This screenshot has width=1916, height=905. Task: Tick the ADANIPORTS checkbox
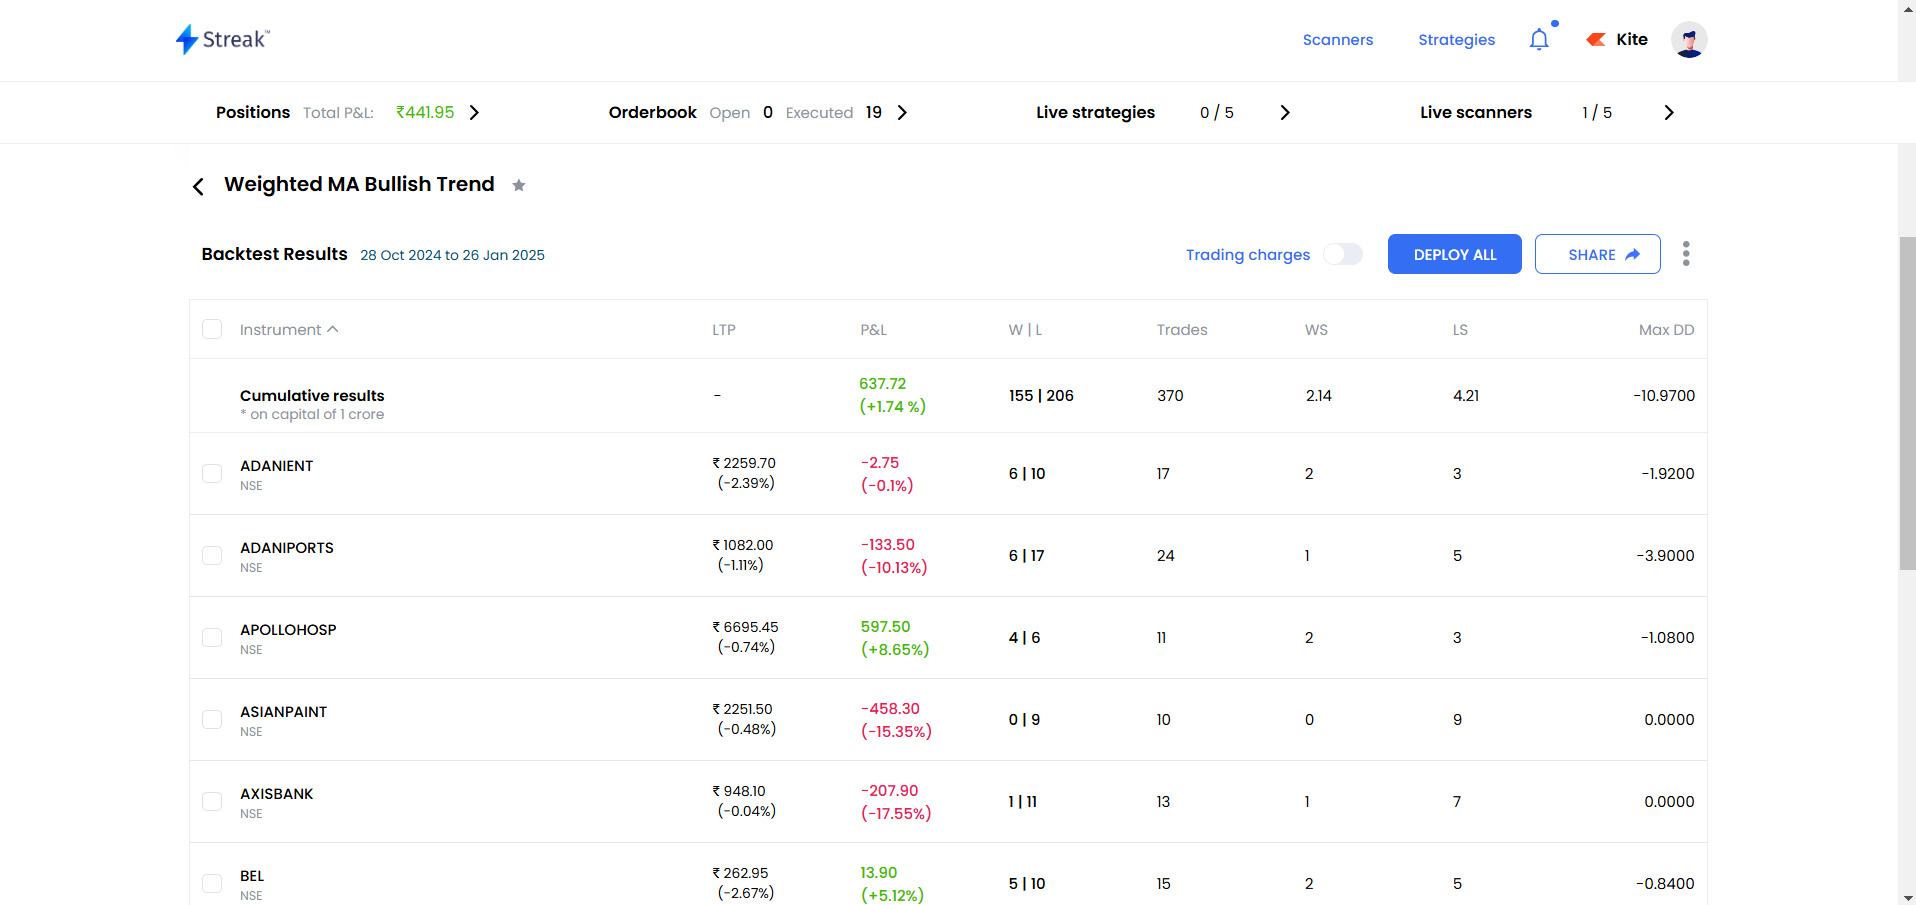coord(212,555)
